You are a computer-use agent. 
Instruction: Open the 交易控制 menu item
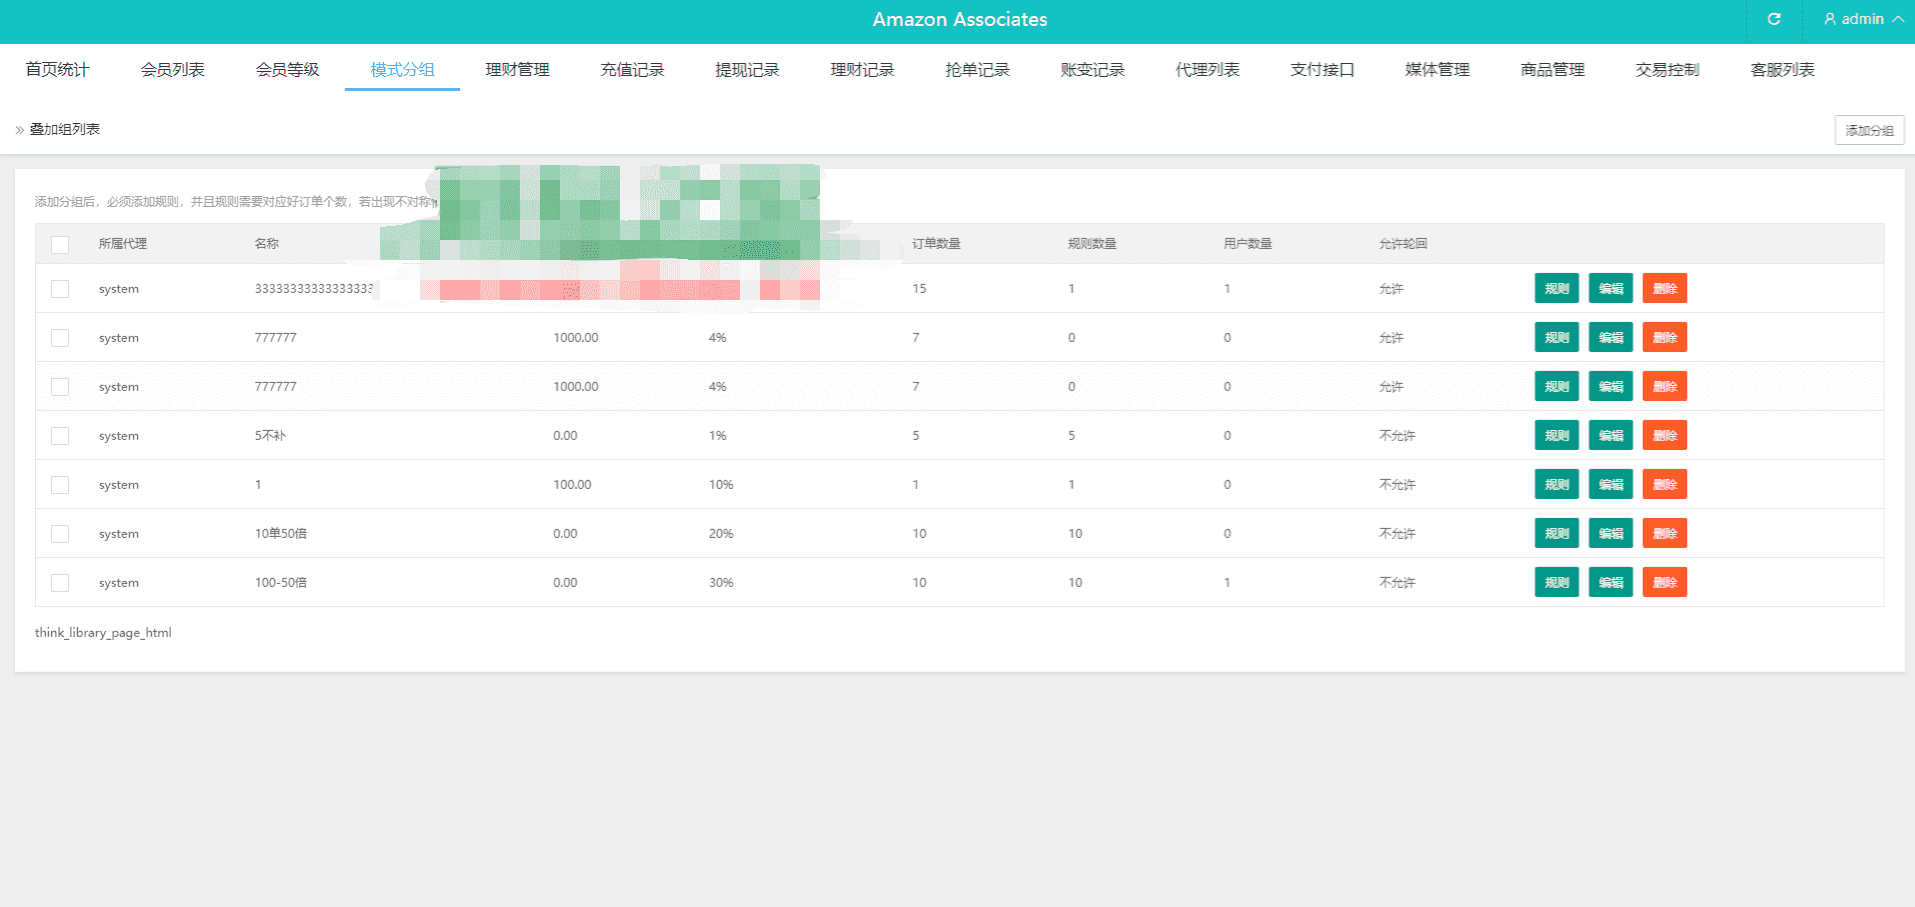coord(1667,70)
